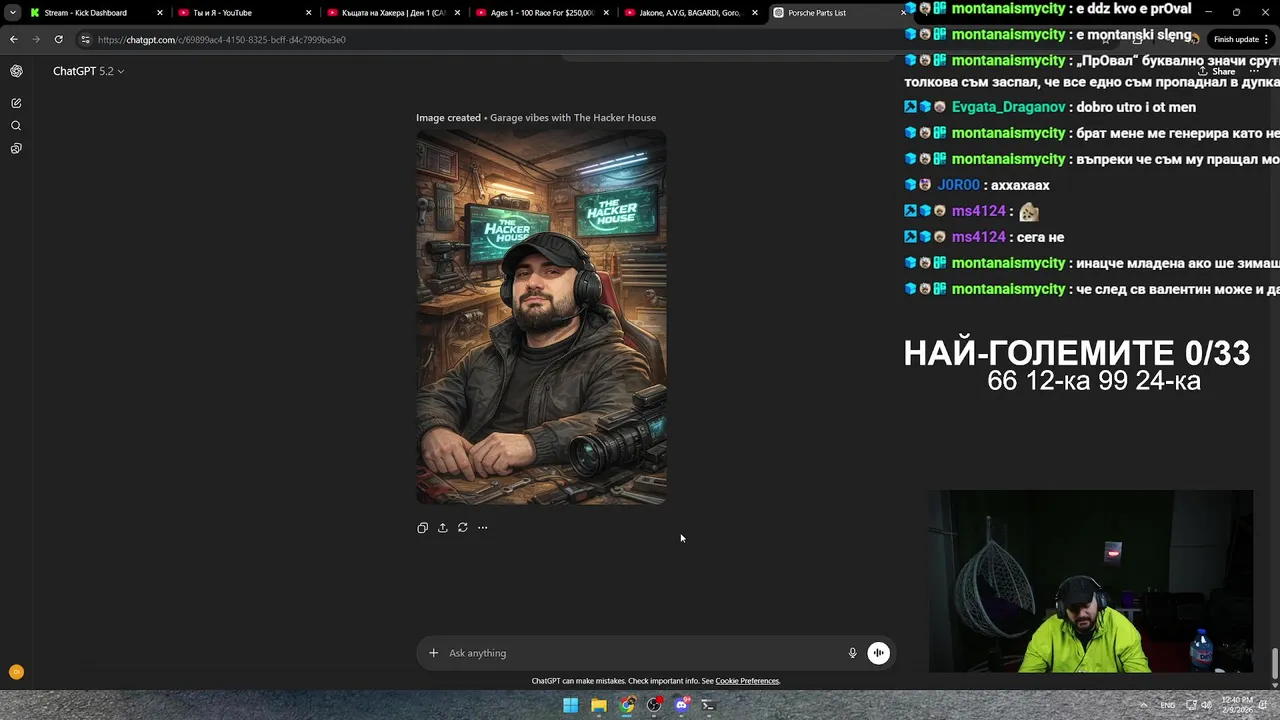The height and width of the screenshot is (720, 1280).
Task: Start dictation with the microphone icon
Action: (x=852, y=653)
